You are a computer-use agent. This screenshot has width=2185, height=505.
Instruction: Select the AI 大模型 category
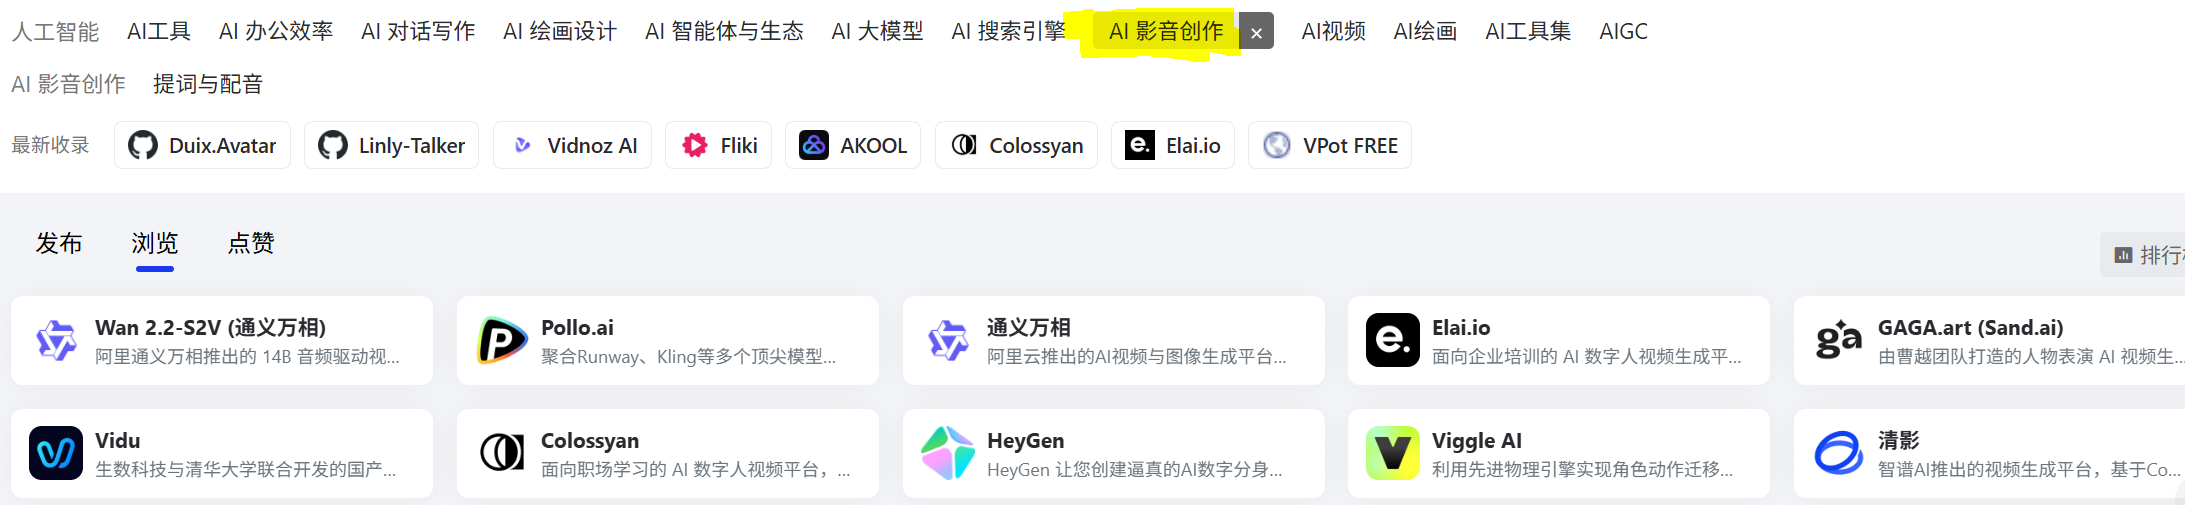(x=877, y=32)
